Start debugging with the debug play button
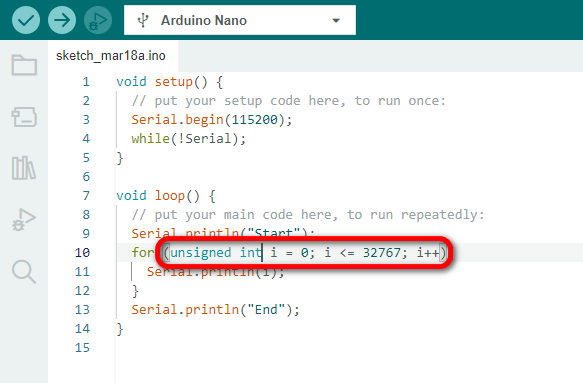The height and width of the screenshot is (383, 583). 98,20
